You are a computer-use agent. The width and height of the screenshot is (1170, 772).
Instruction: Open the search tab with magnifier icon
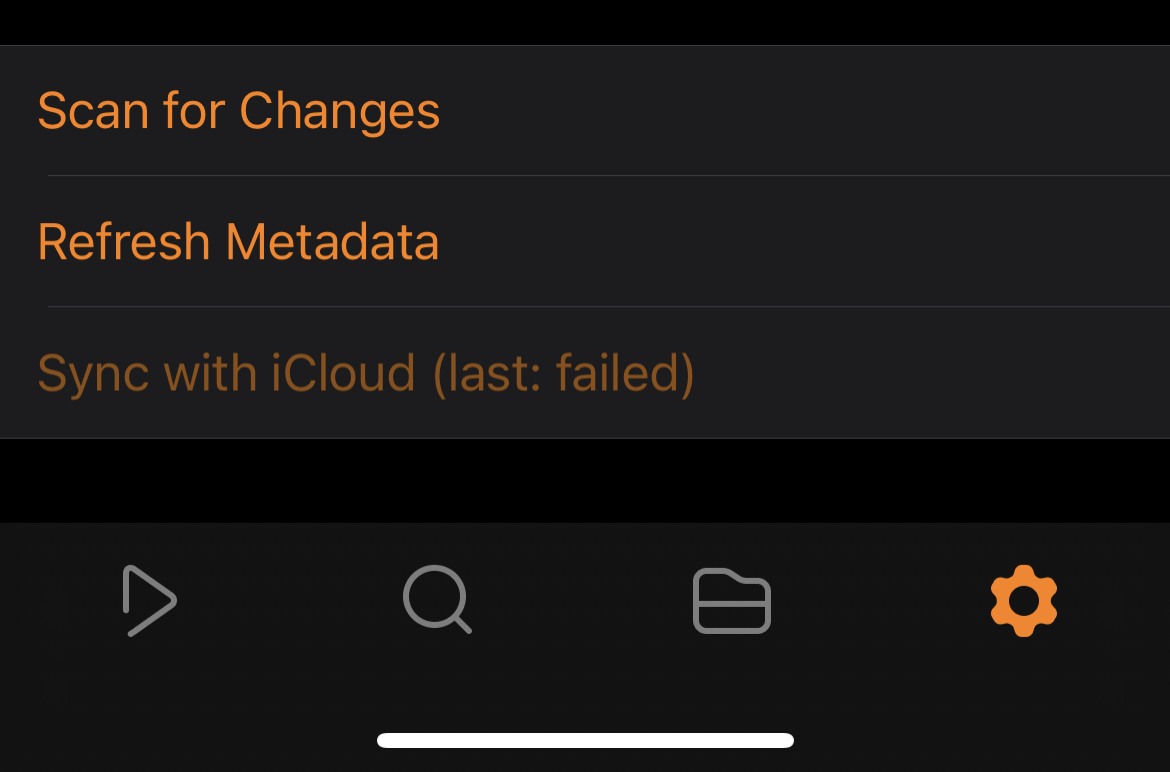tap(437, 600)
